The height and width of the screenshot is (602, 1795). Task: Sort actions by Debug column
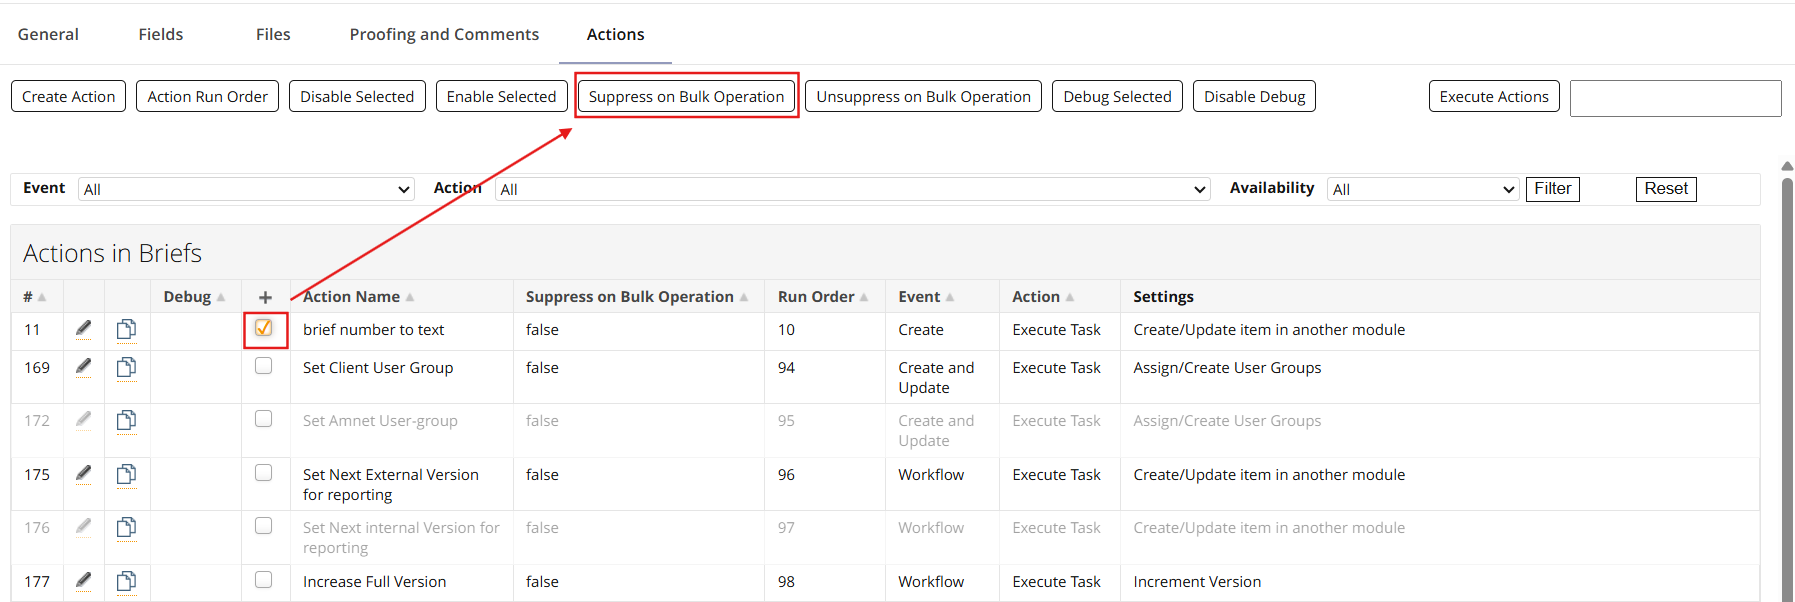194,297
